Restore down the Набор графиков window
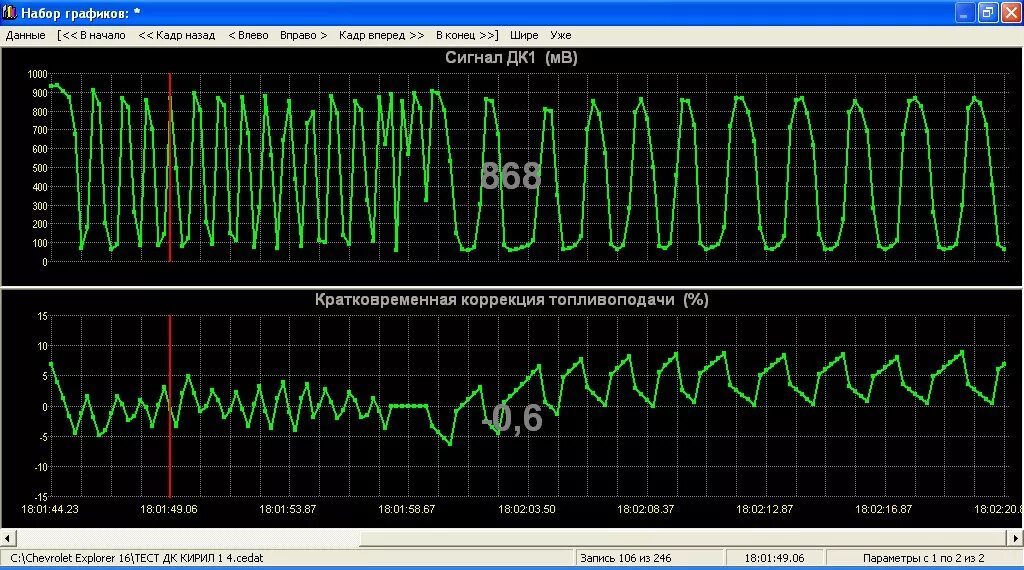 [987, 13]
